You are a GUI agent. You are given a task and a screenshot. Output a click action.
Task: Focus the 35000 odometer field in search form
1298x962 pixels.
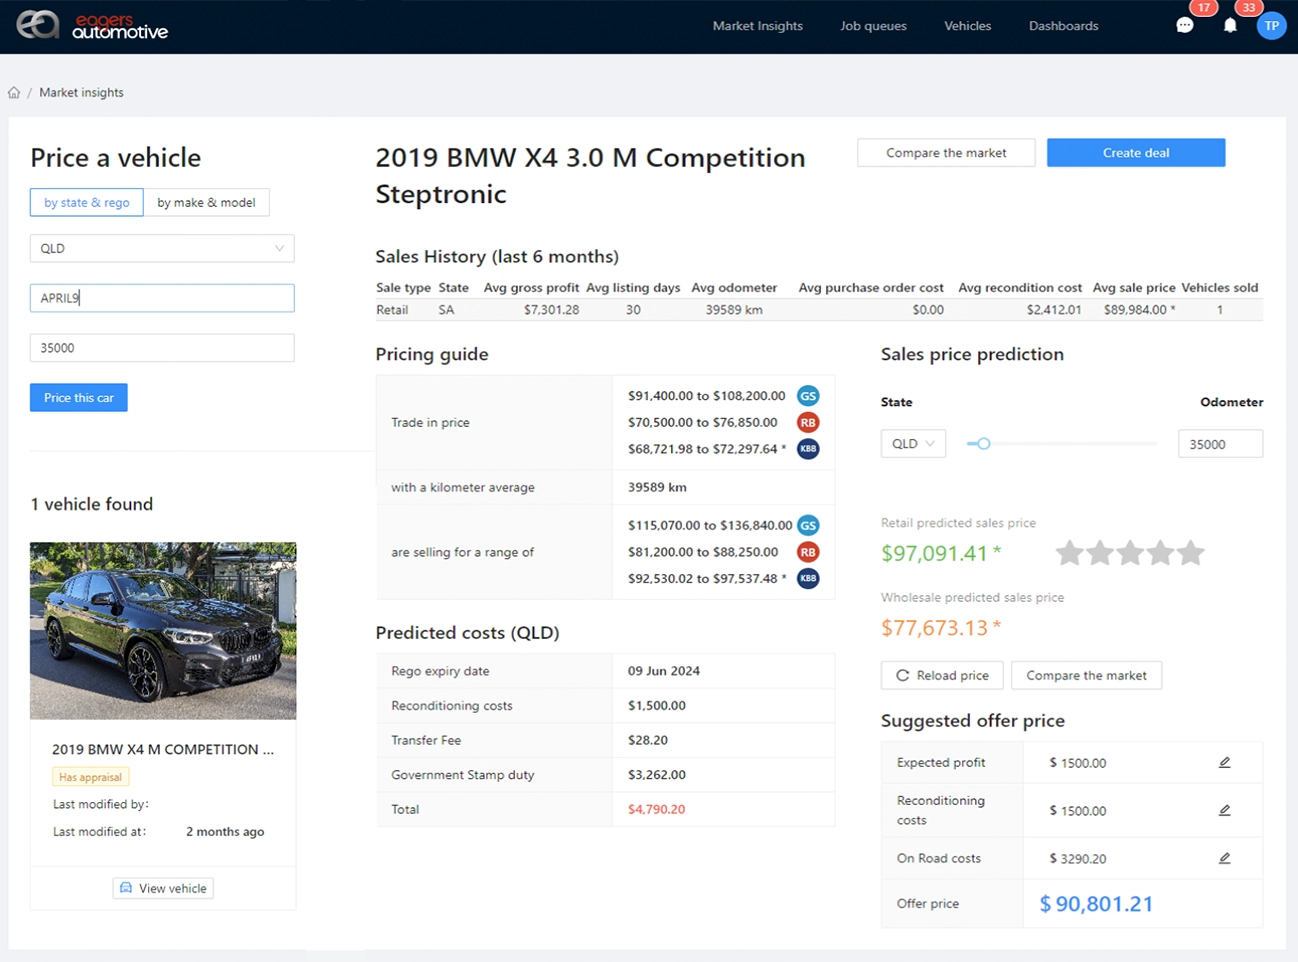(x=162, y=348)
